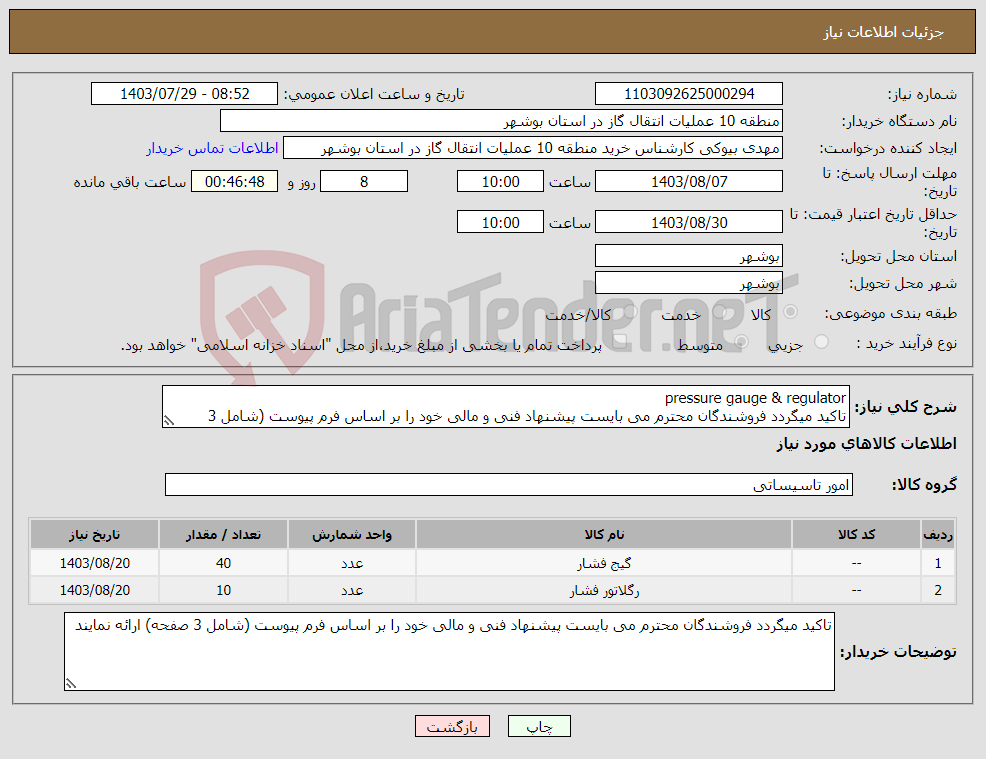Image resolution: width=986 pixels, height=759 pixels.
Task: Click the عدد unit in the گیج فشار row
Action: 352,563
